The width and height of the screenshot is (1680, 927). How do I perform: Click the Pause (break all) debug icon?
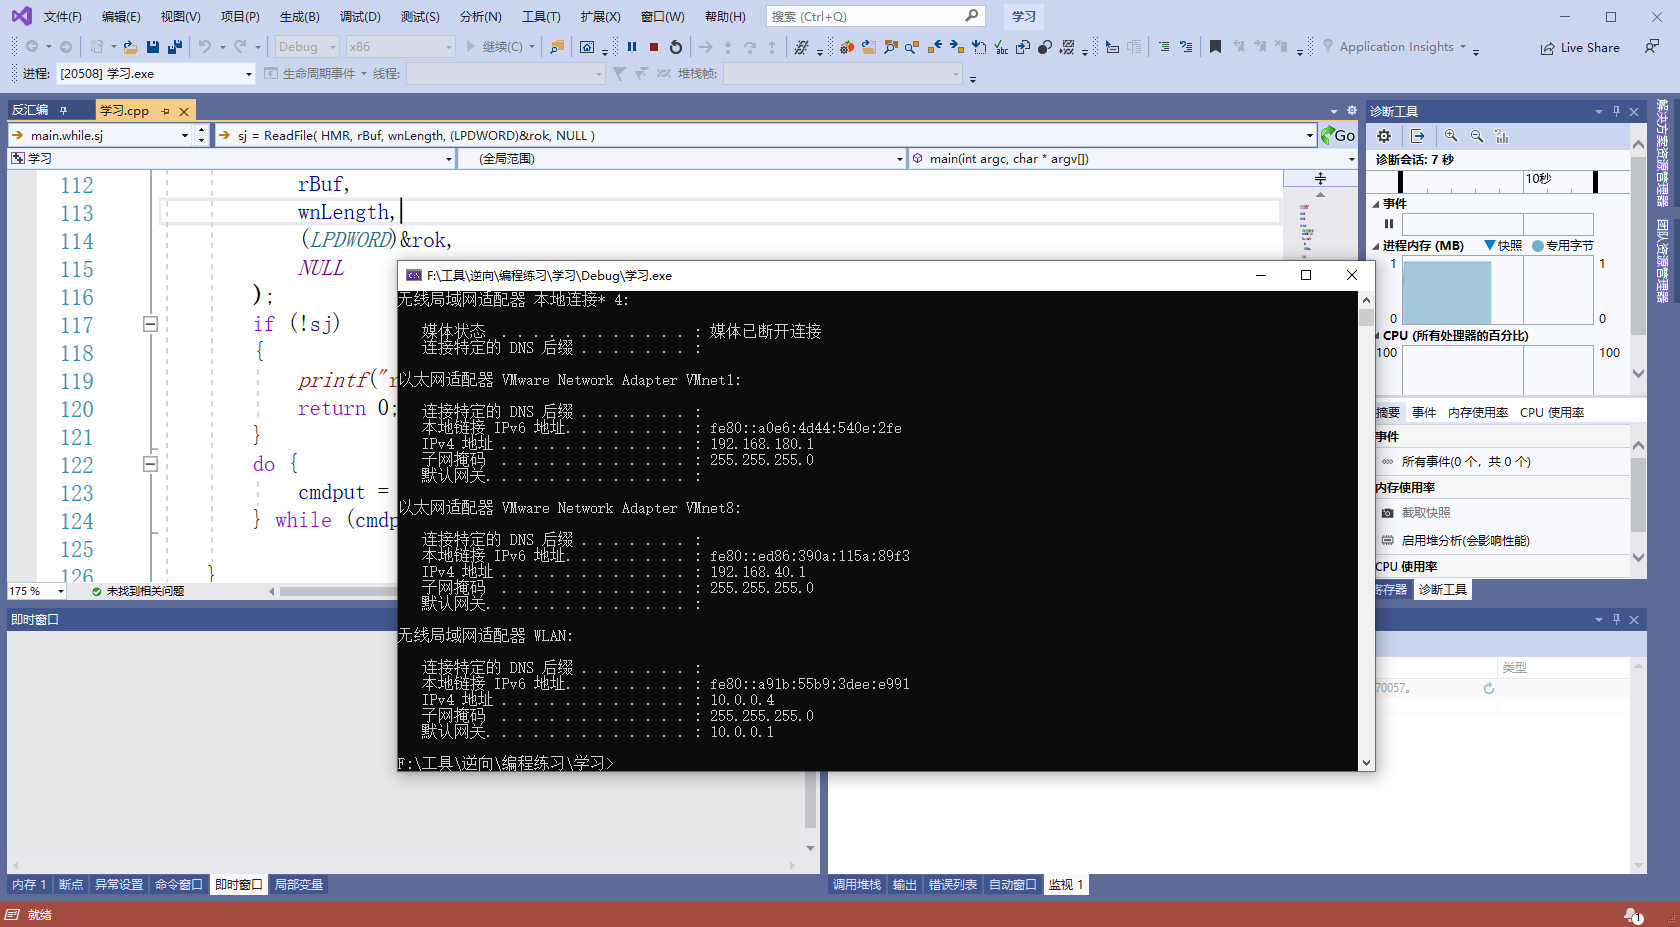632,47
